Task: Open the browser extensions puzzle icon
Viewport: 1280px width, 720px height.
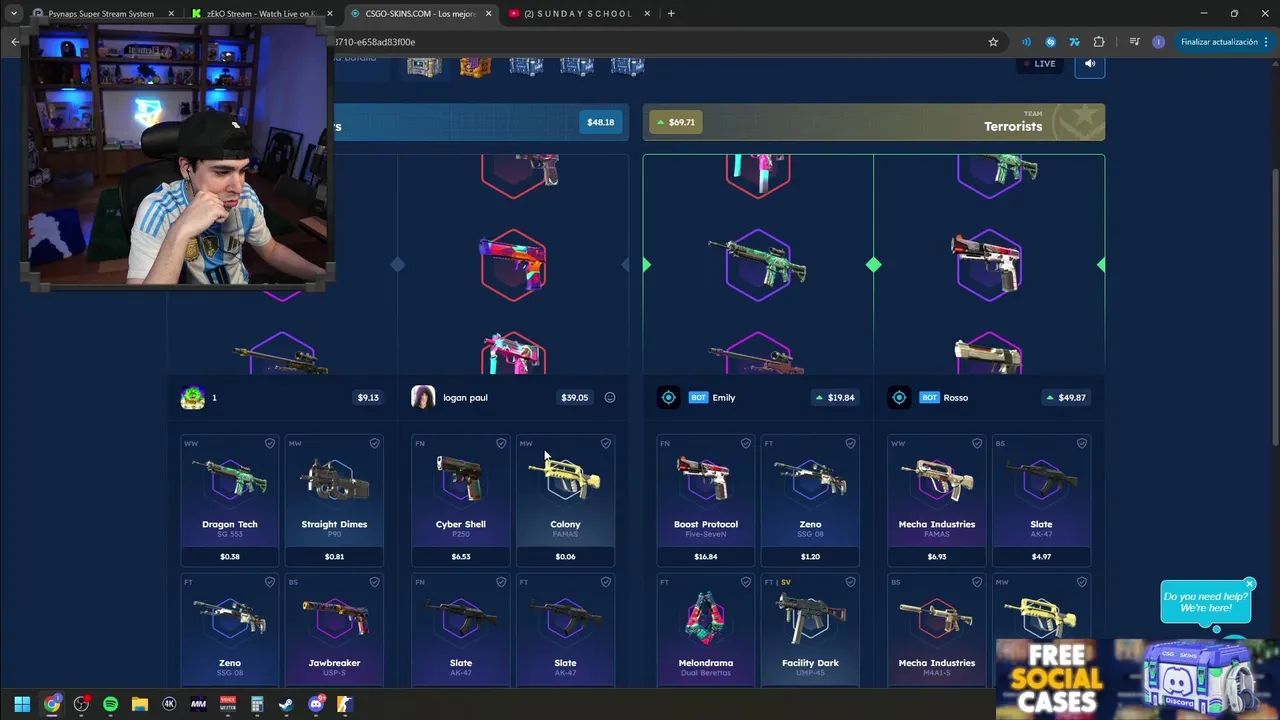Action: (1099, 42)
